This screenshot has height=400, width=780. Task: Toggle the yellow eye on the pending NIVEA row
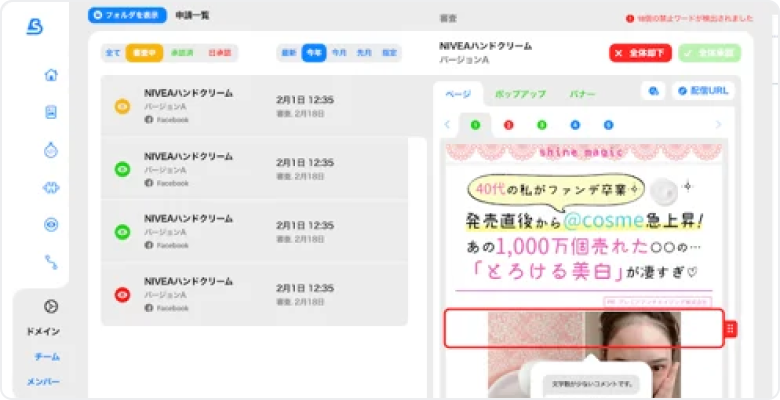click(x=122, y=106)
